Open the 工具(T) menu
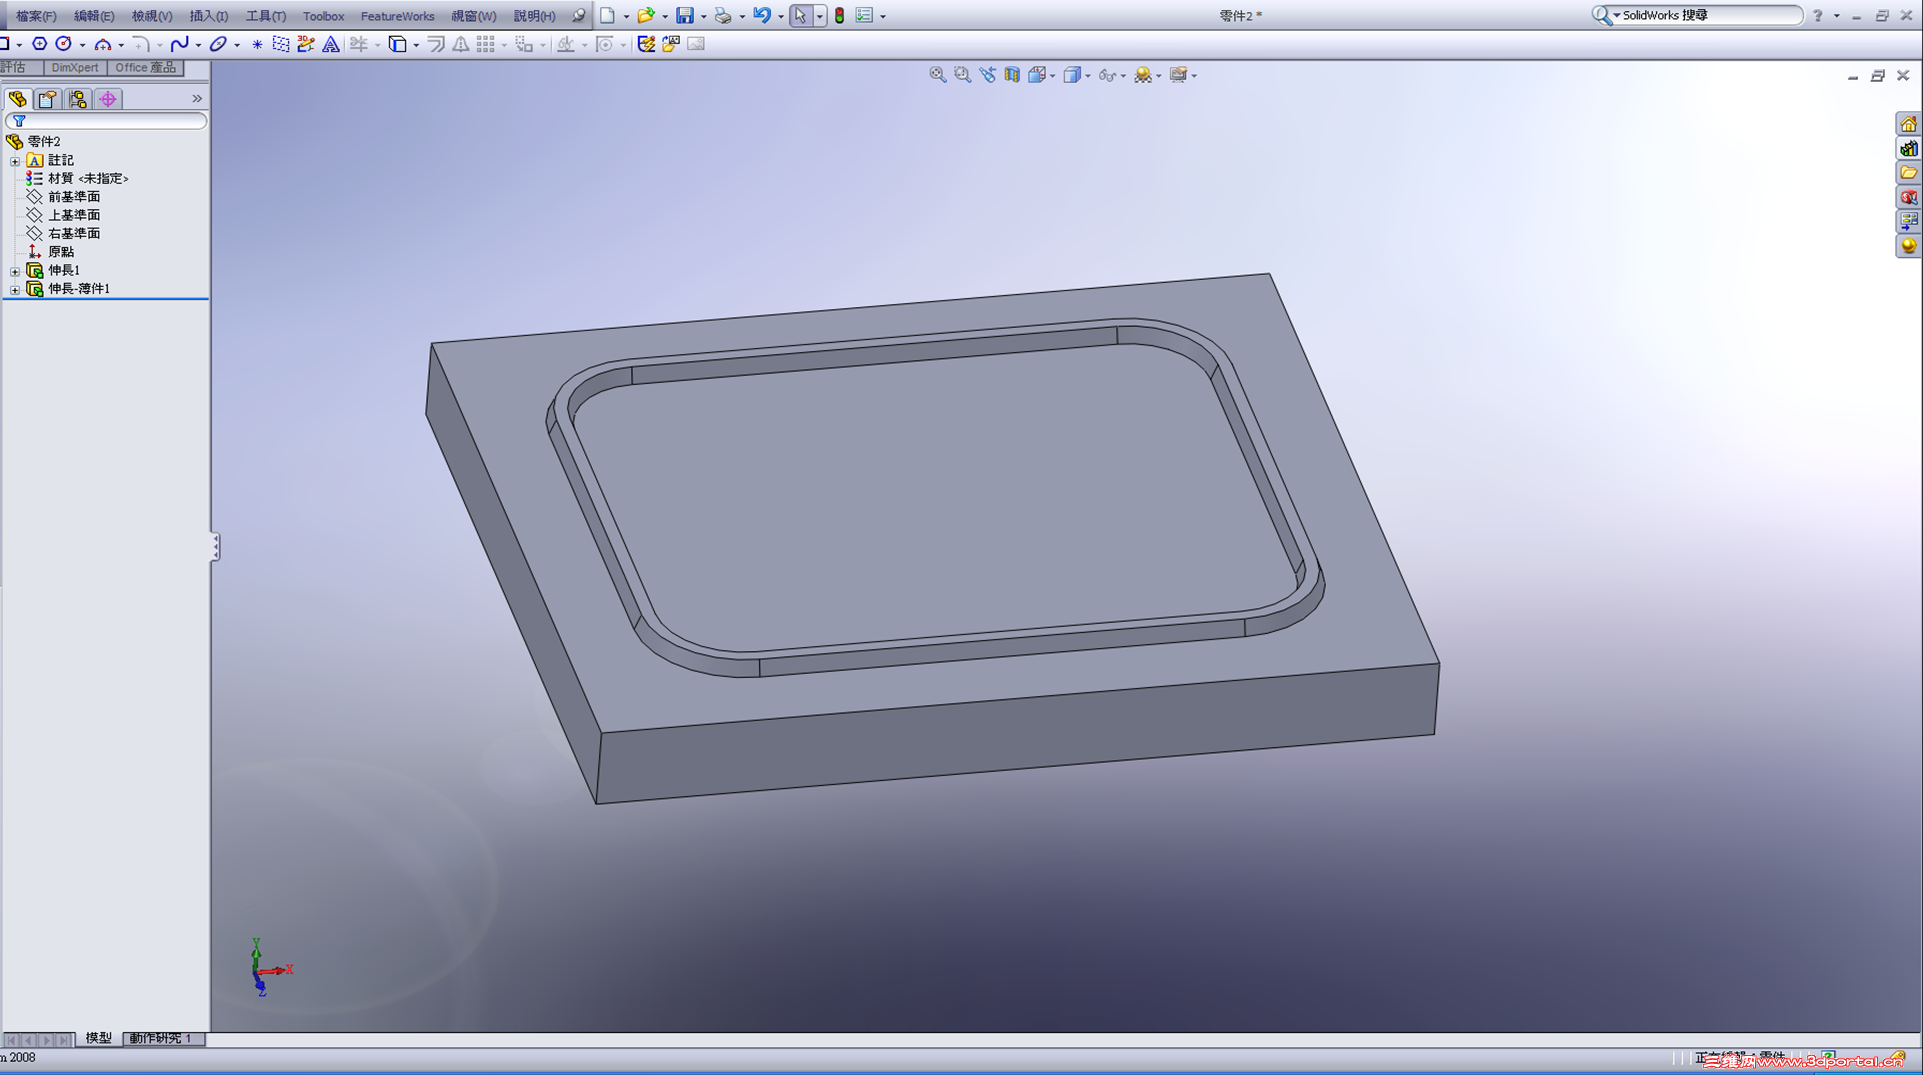 [266, 16]
